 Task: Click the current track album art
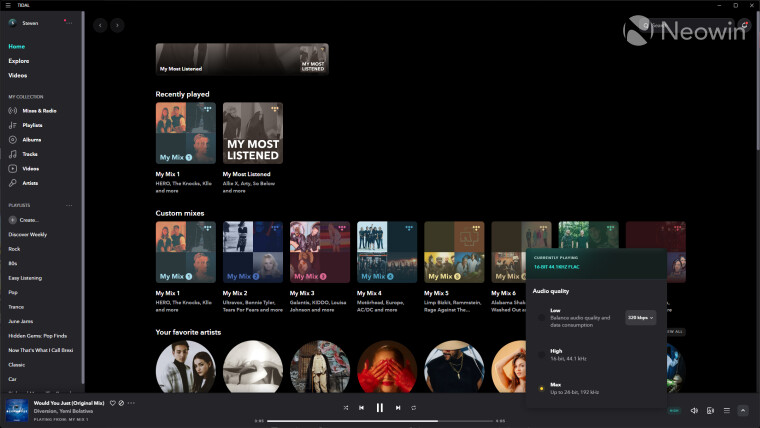click(17, 411)
